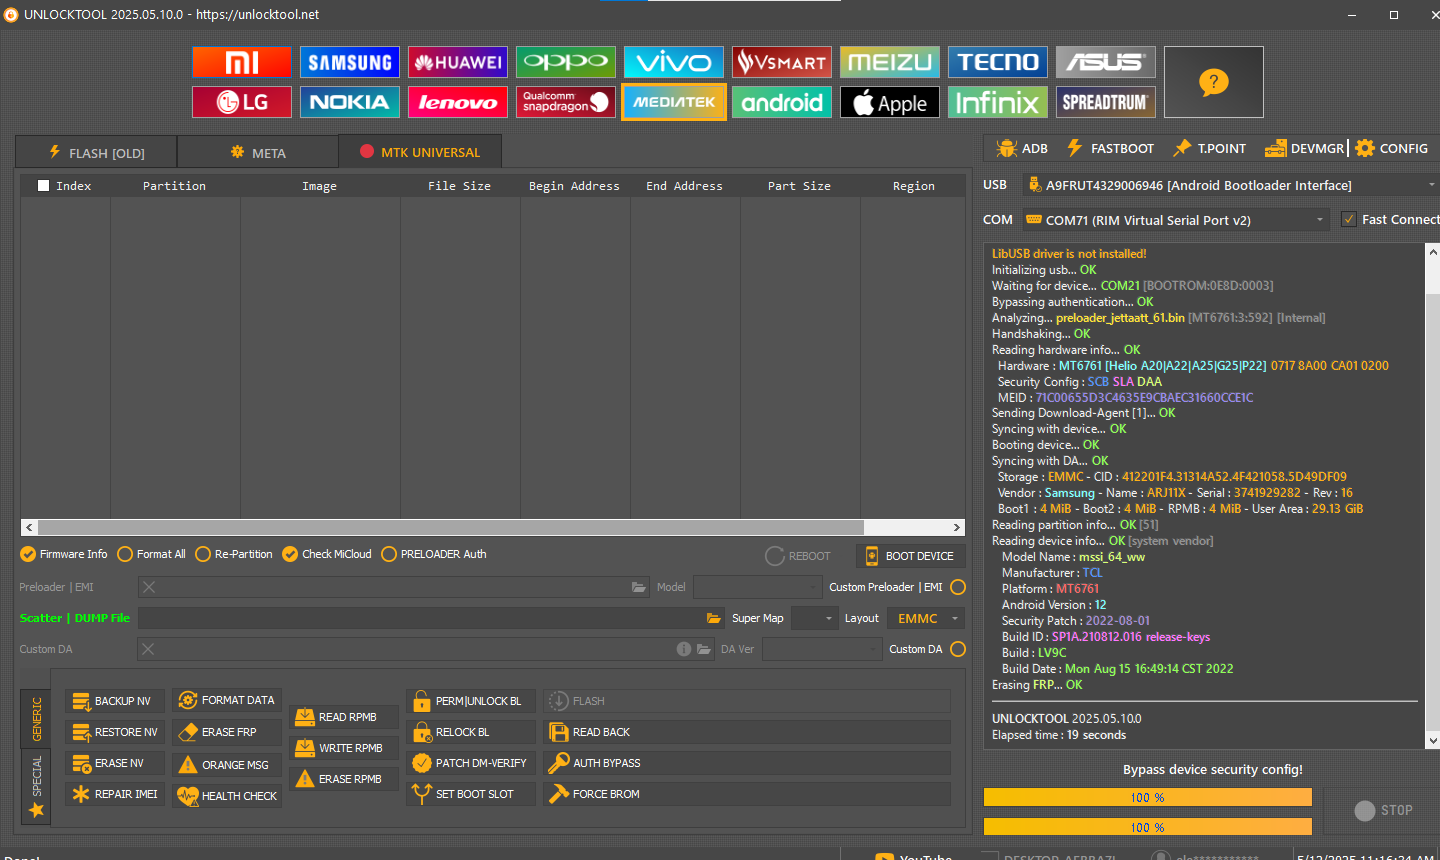Enable the Re-Partition option
This screenshot has height=860, width=1440.
pyautogui.click(x=234, y=554)
